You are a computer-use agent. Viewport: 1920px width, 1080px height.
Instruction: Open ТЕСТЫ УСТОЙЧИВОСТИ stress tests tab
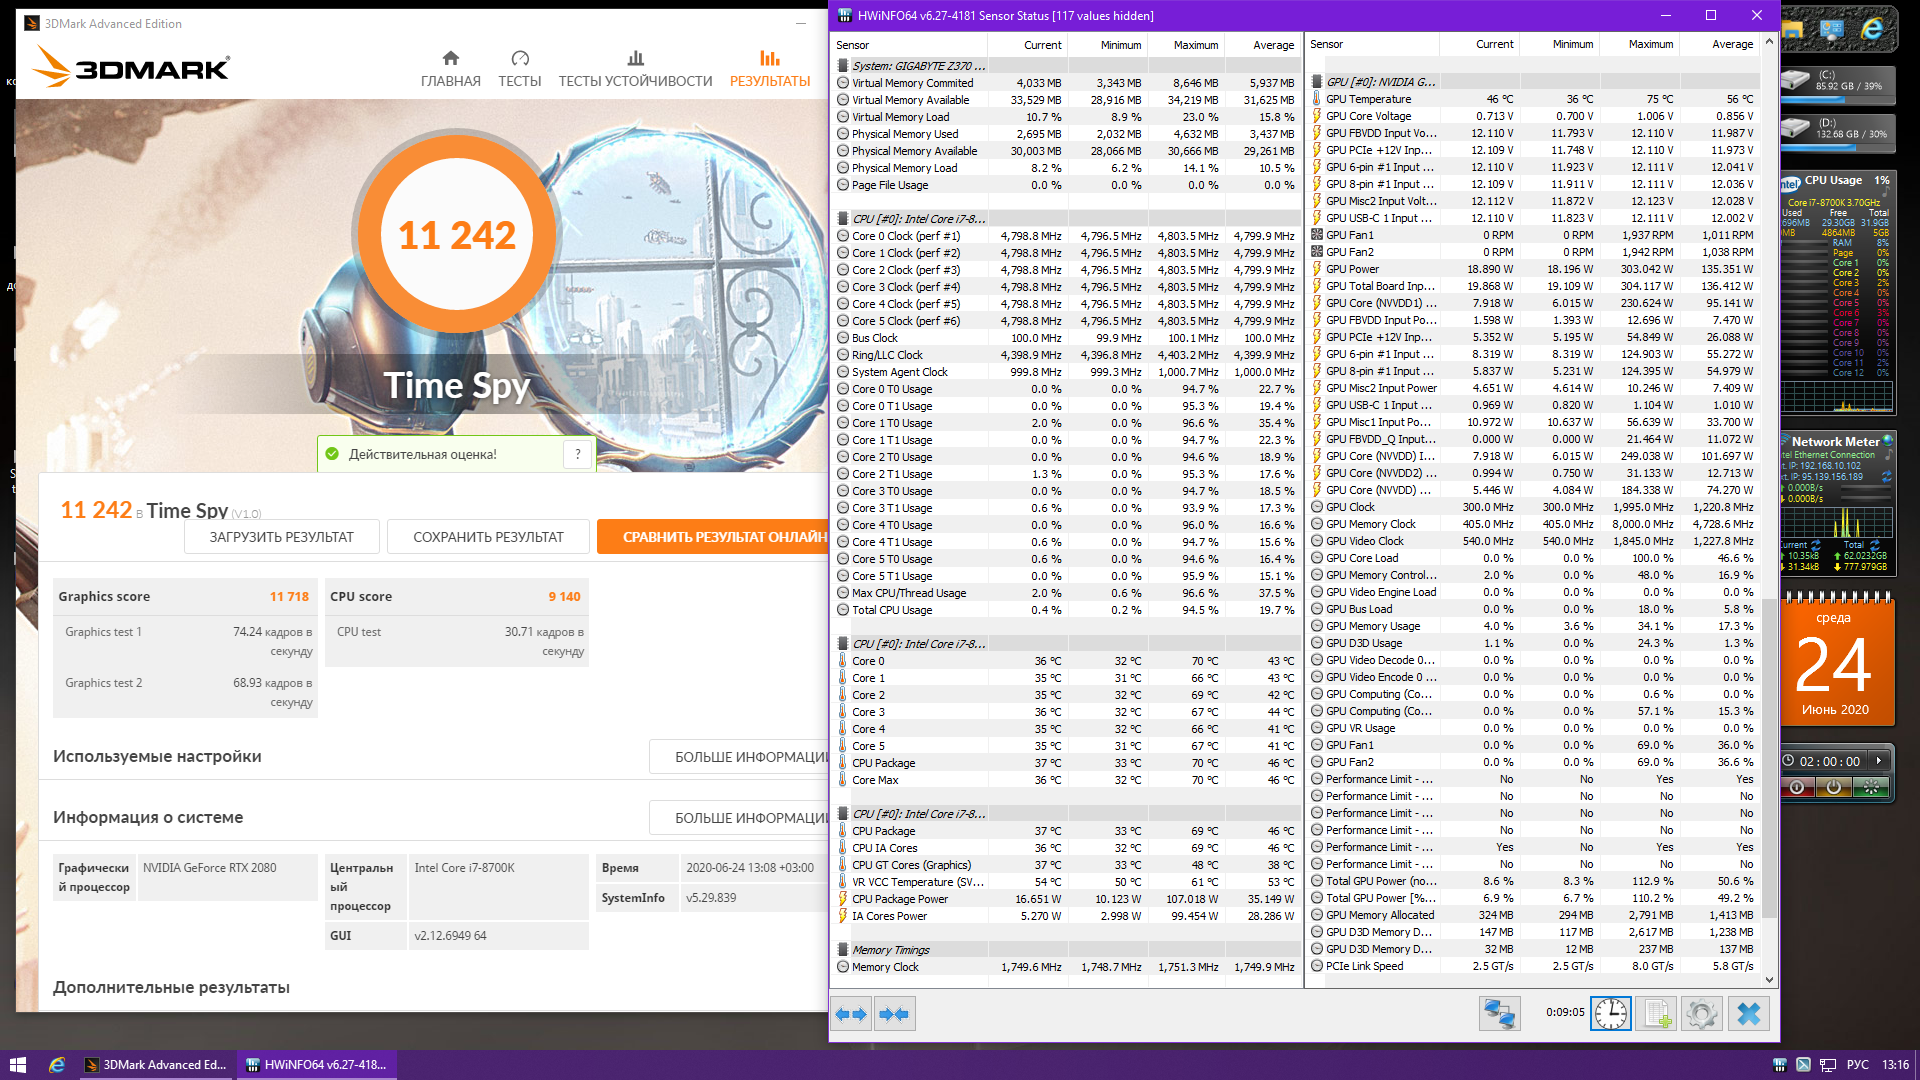635,69
